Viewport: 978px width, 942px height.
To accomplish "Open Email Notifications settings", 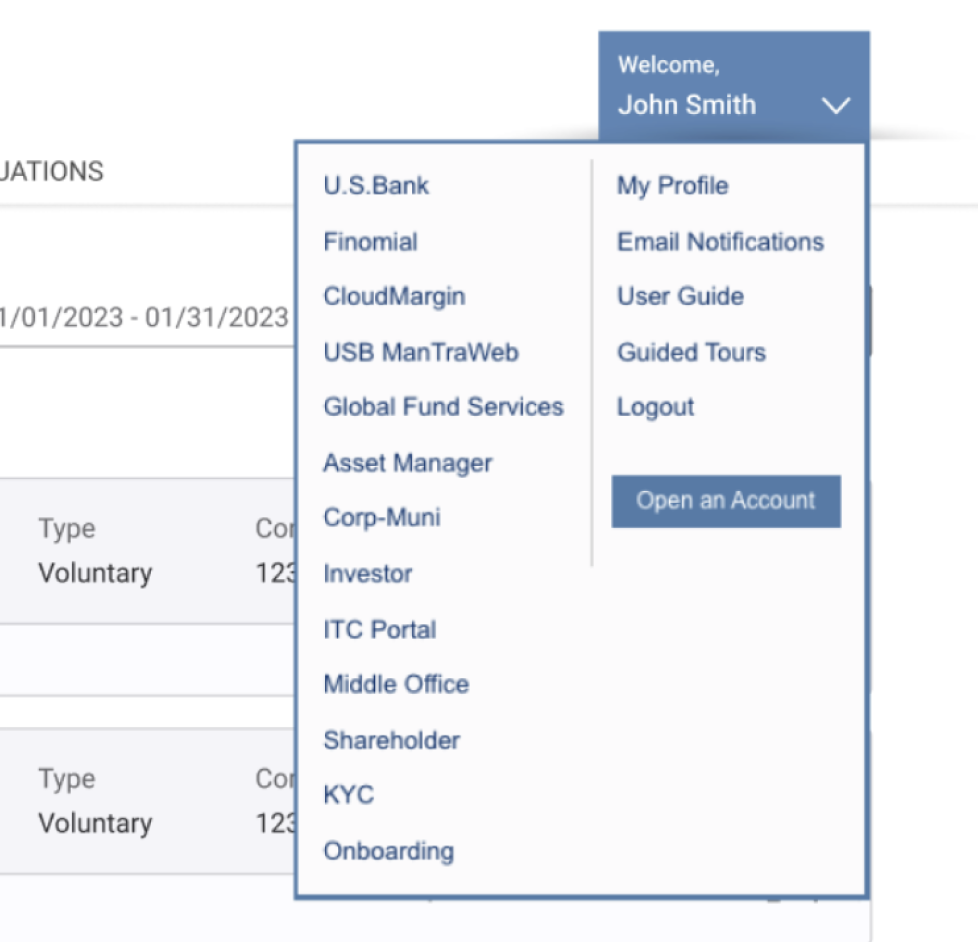I will 720,241.
